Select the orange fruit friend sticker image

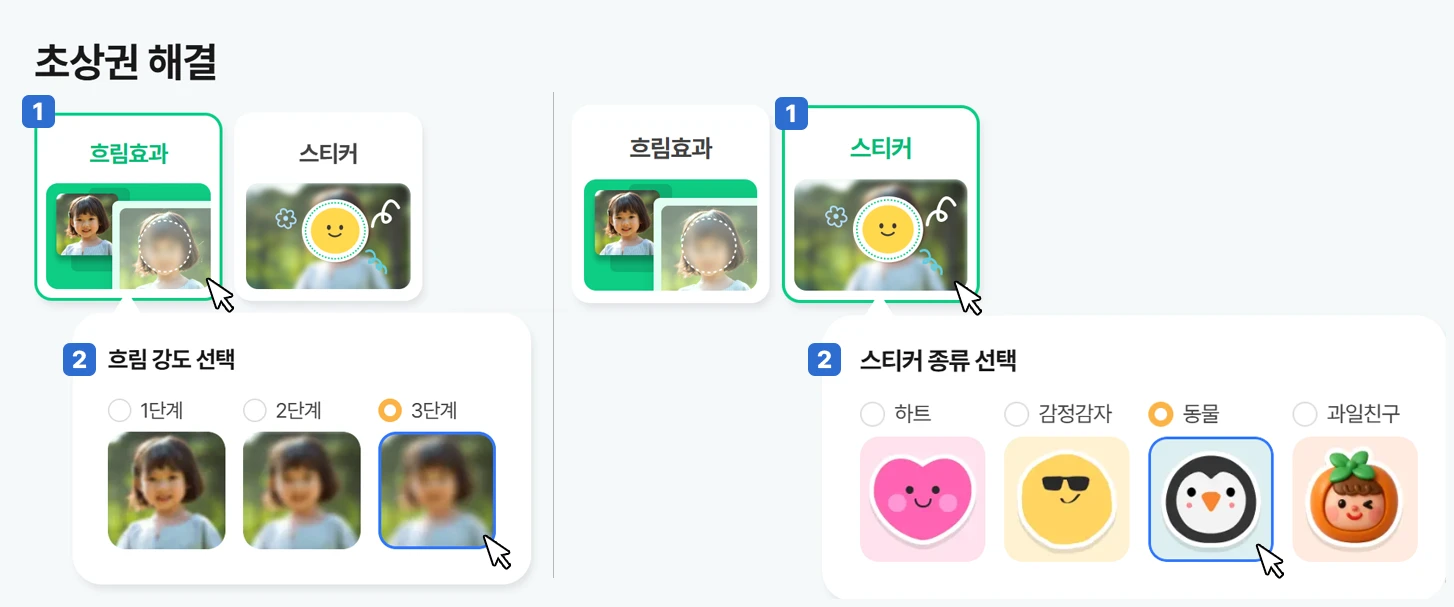pyautogui.click(x=1355, y=499)
